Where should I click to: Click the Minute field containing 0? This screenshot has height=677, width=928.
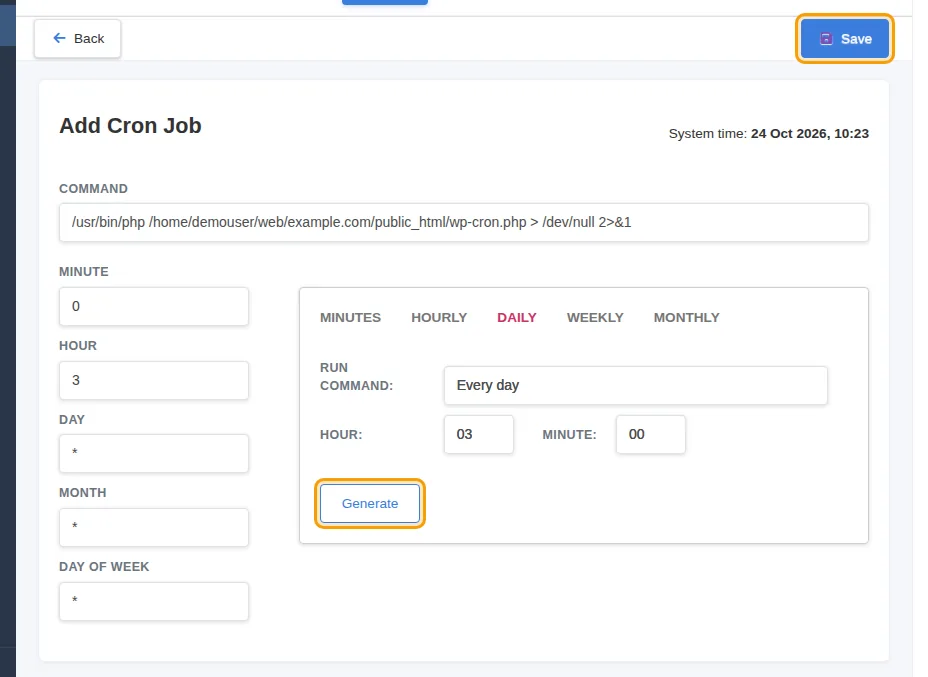pos(154,307)
